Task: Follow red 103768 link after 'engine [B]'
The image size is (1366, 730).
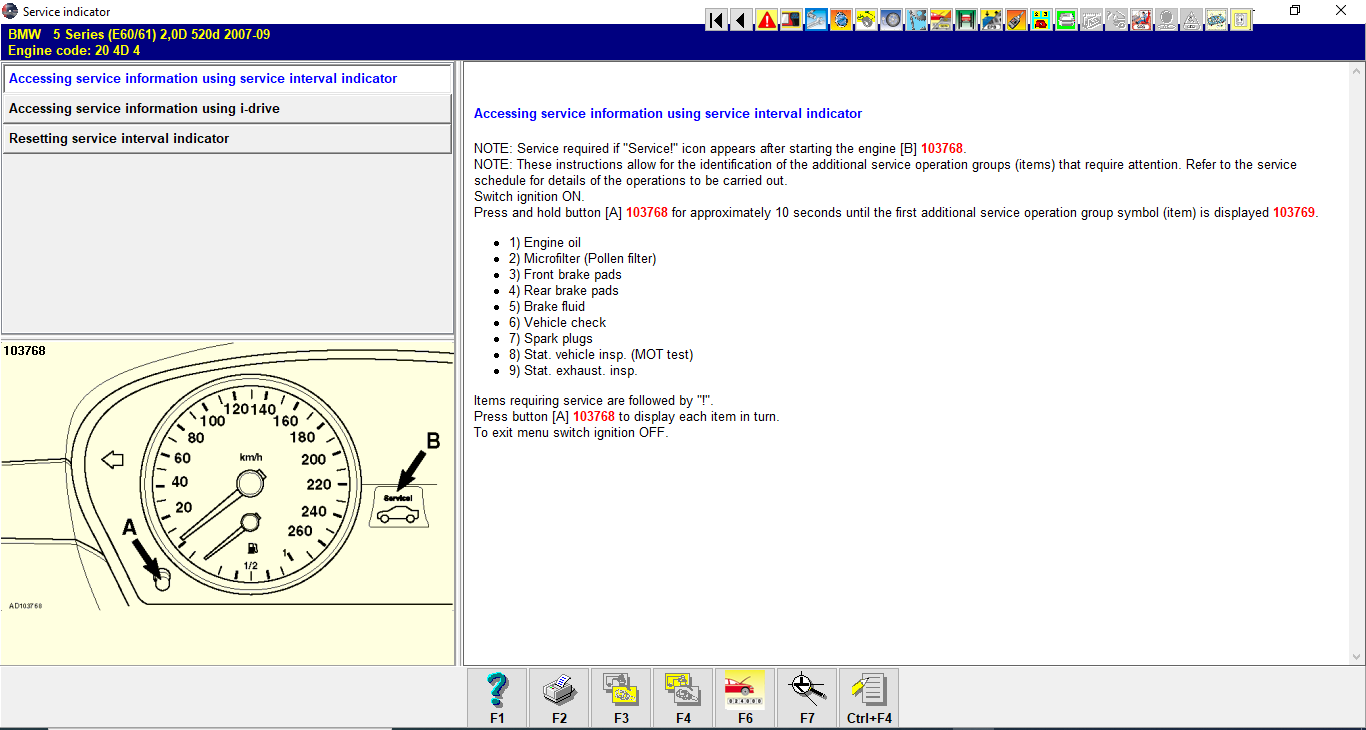Action: (x=942, y=149)
